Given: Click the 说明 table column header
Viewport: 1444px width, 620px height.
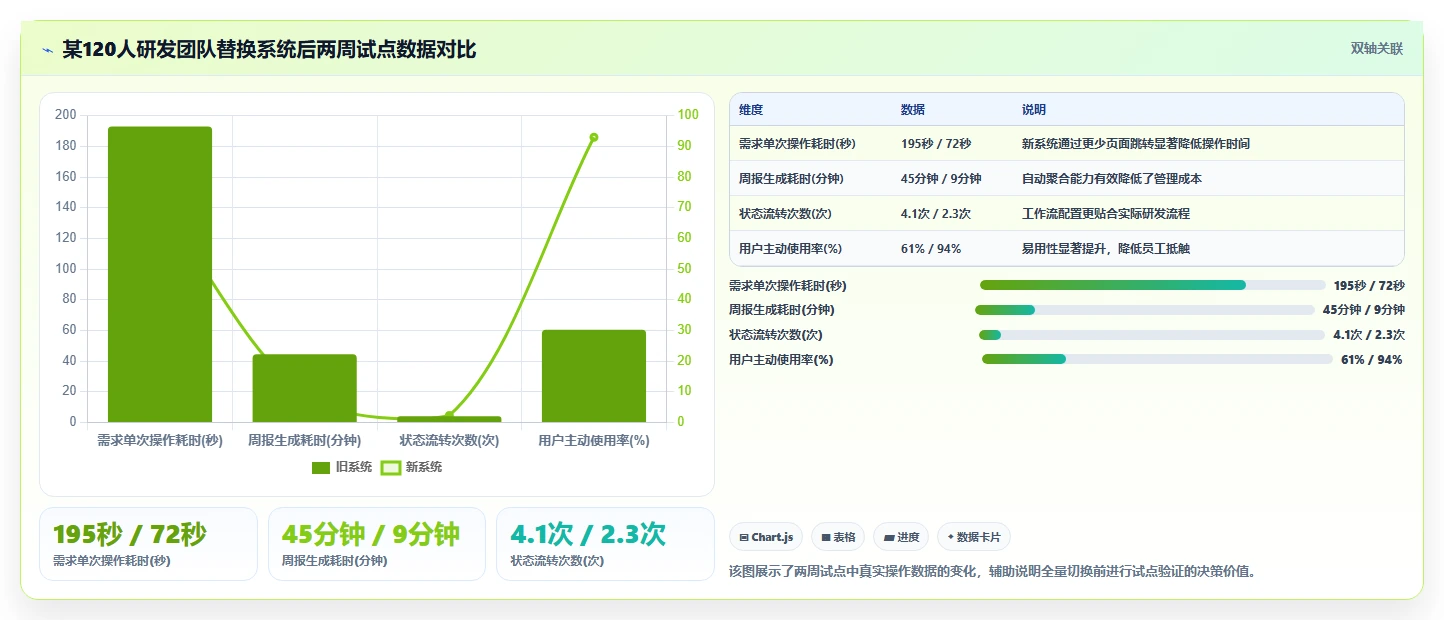Looking at the screenshot, I should 1034,110.
